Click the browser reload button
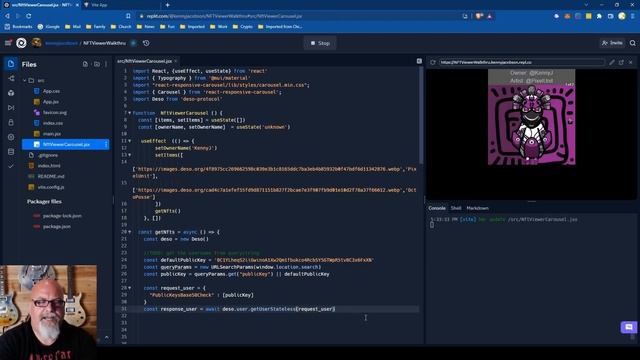 tap(29, 16)
